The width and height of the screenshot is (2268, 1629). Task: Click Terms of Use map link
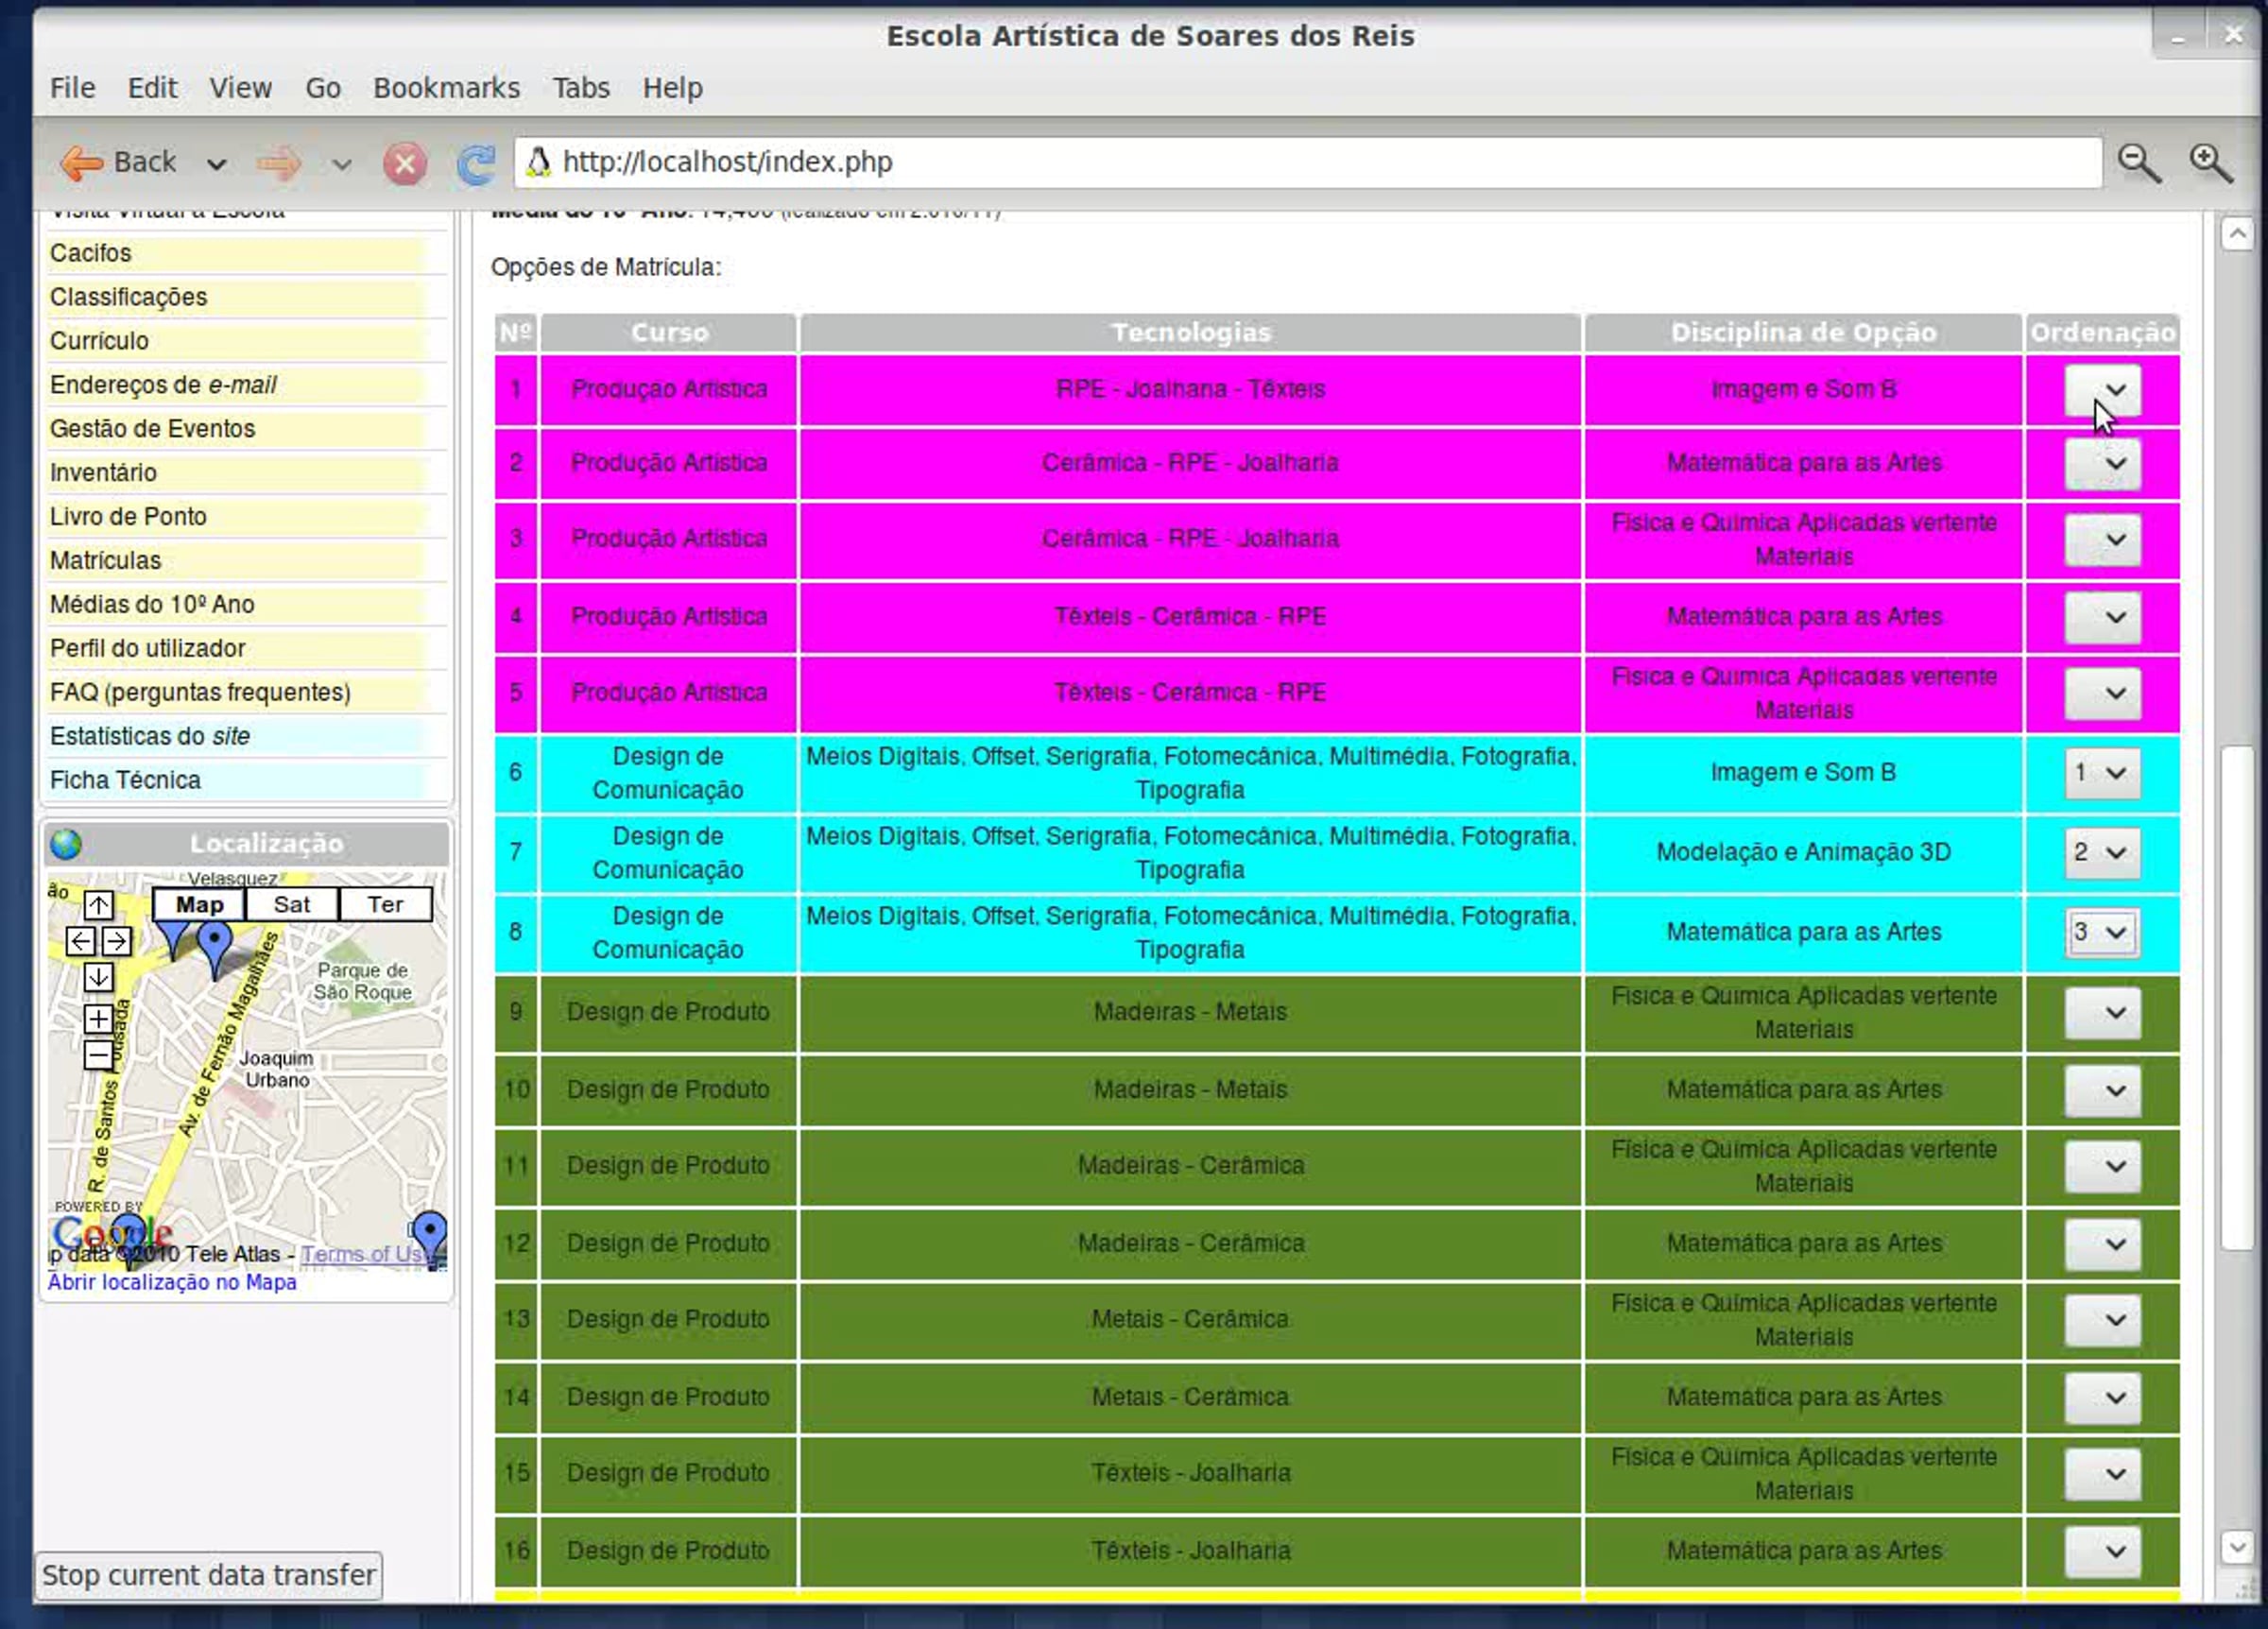point(365,1254)
